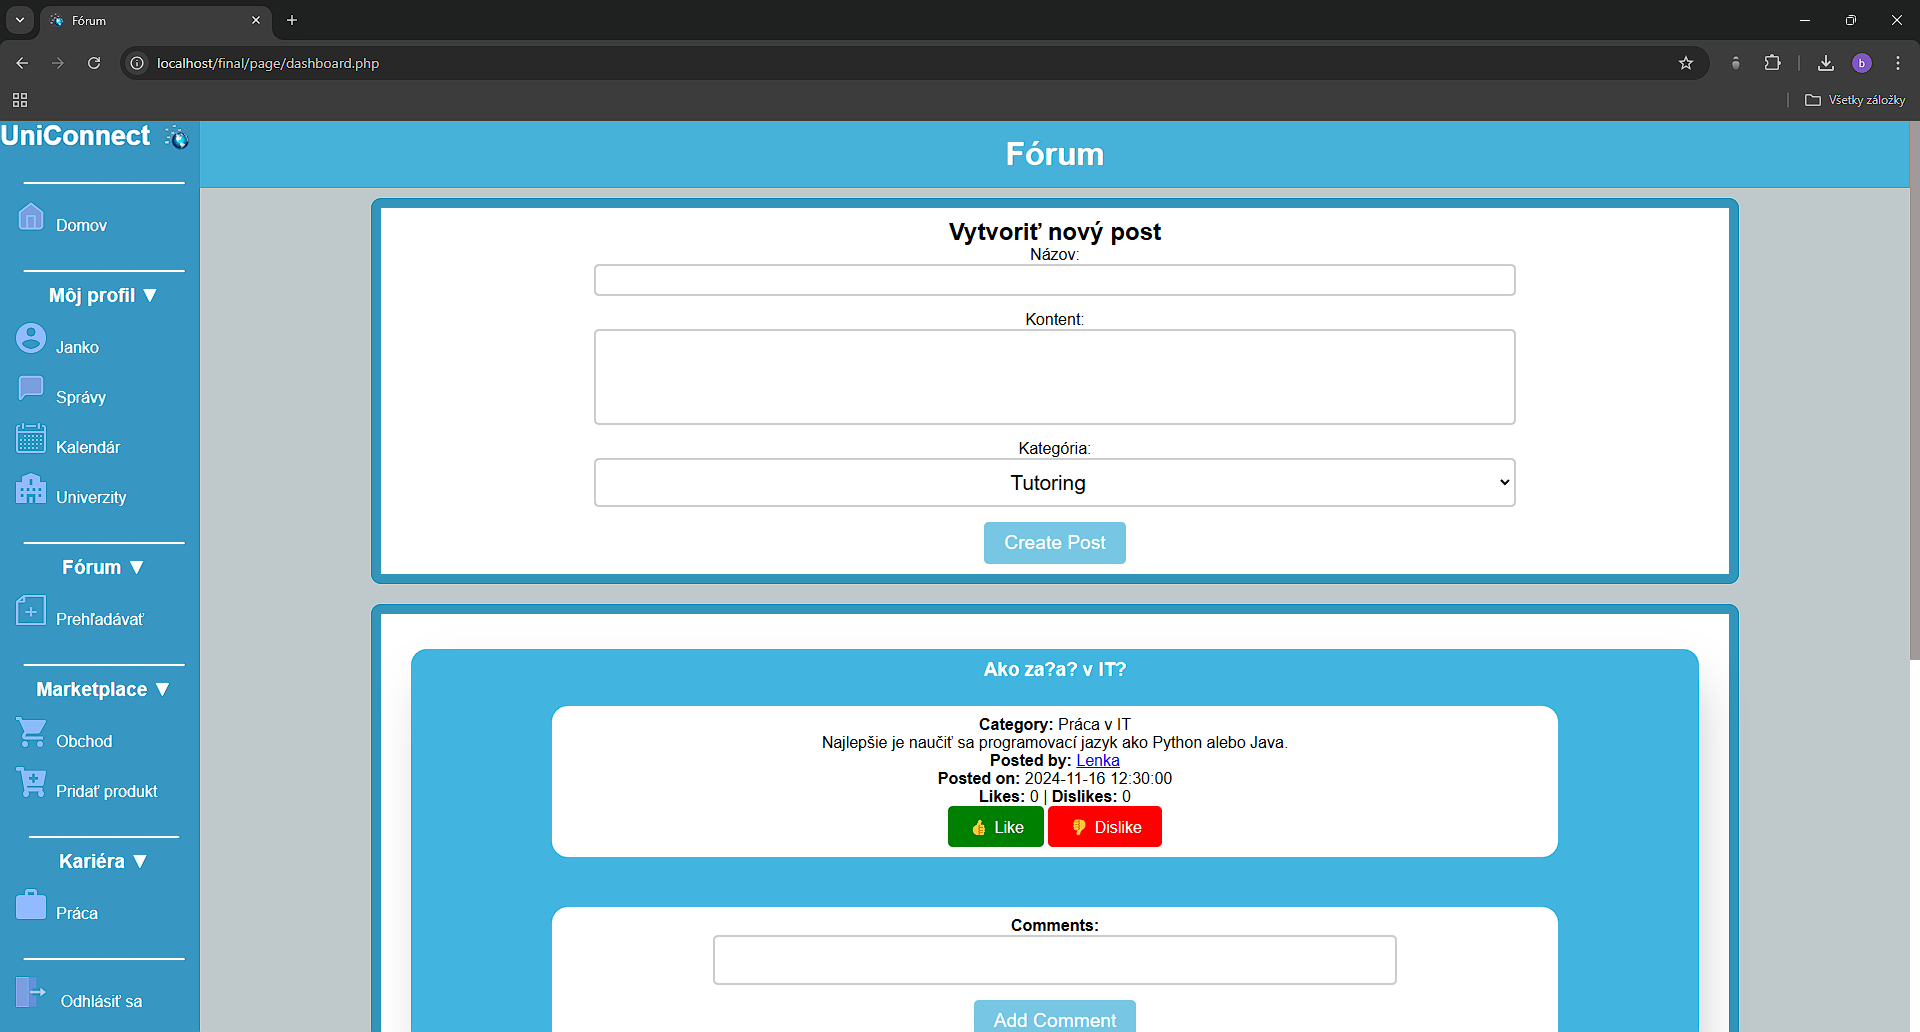View site information icon in address bar
1920x1032 pixels.
tap(137, 63)
